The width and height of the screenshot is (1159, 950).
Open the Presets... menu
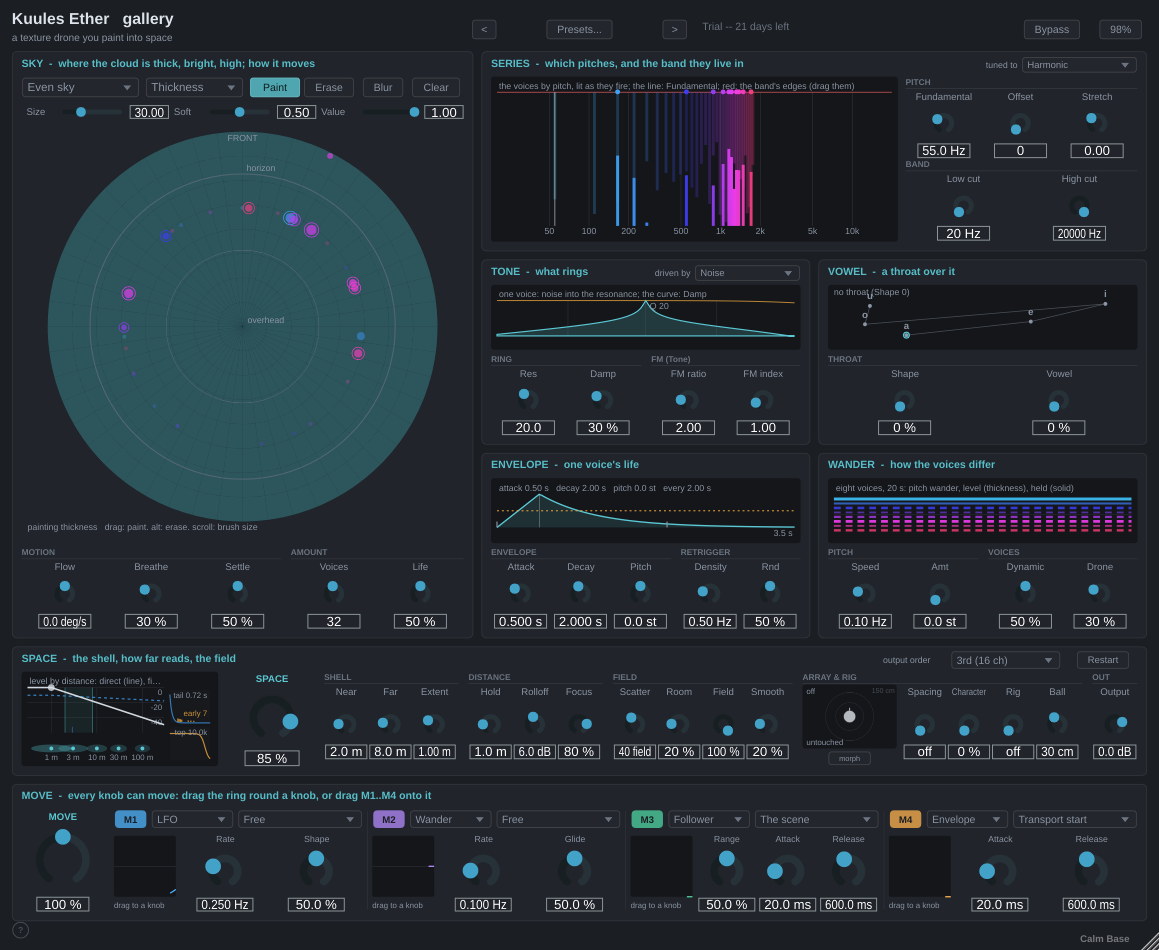coord(580,30)
